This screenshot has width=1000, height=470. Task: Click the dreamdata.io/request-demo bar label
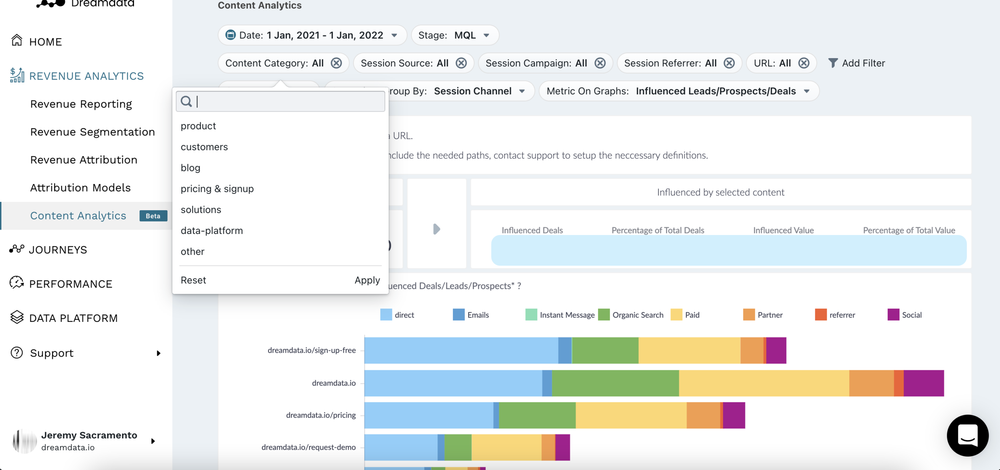309,447
